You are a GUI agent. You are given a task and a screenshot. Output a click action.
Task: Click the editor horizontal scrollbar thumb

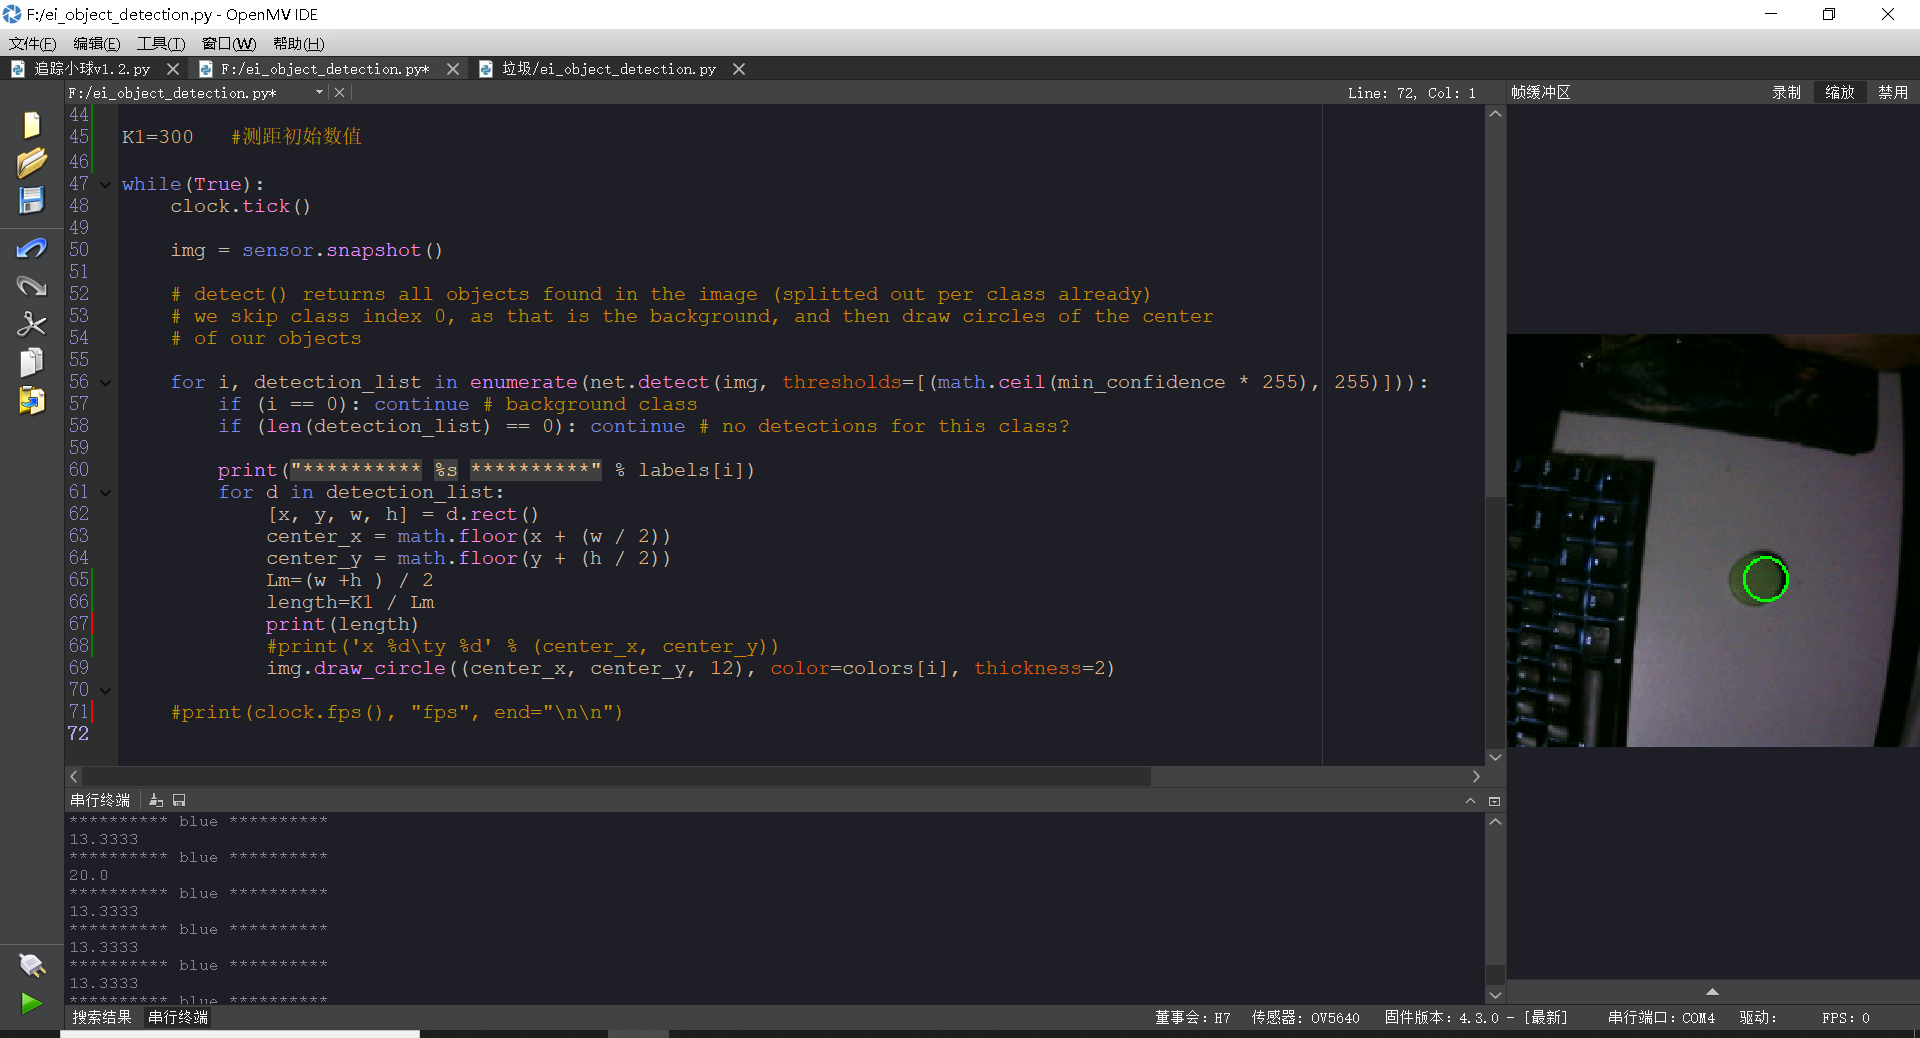pos(616,776)
